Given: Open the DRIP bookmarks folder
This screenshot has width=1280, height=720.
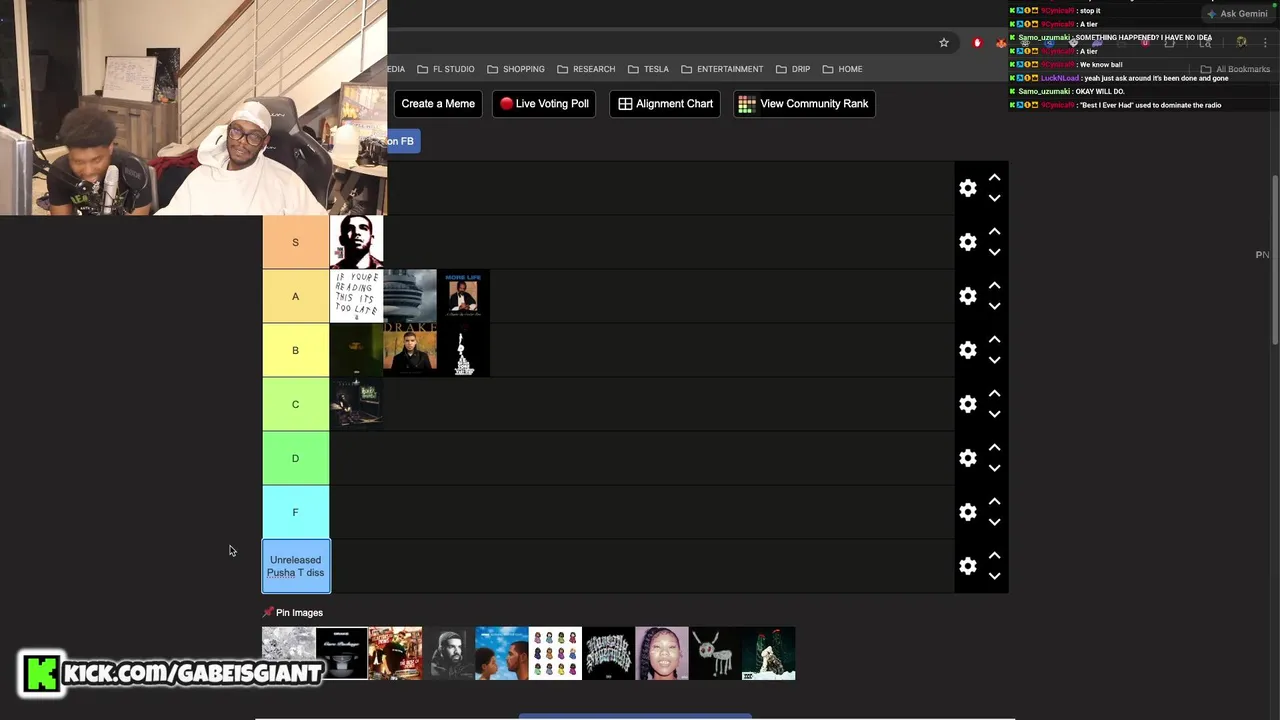Looking at the screenshot, I should pyautogui.click(x=793, y=69).
